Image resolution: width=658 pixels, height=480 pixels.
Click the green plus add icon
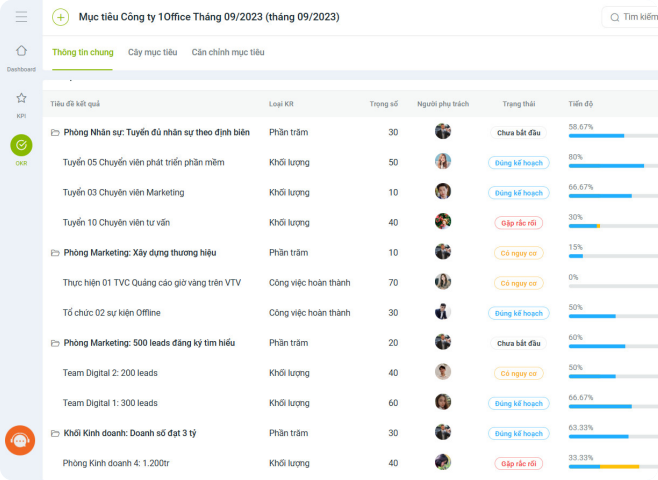click(x=60, y=17)
